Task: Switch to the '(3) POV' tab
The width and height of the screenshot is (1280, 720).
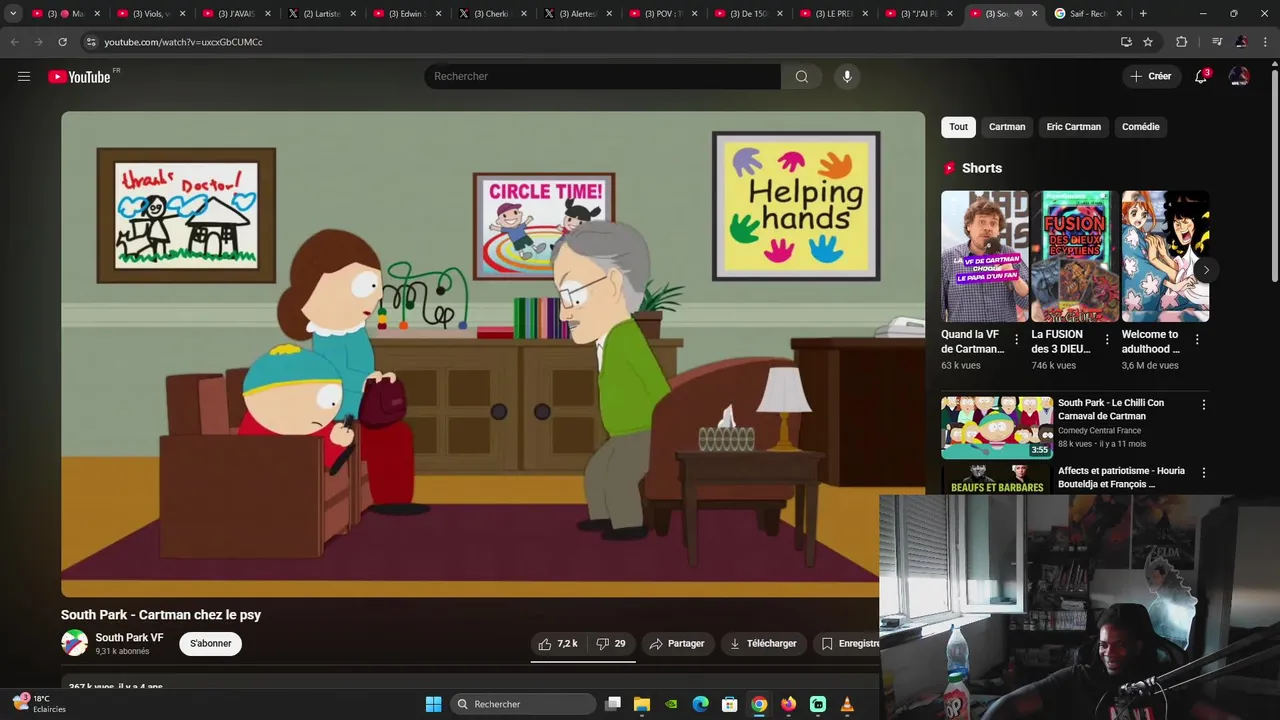Action: tap(662, 14)
